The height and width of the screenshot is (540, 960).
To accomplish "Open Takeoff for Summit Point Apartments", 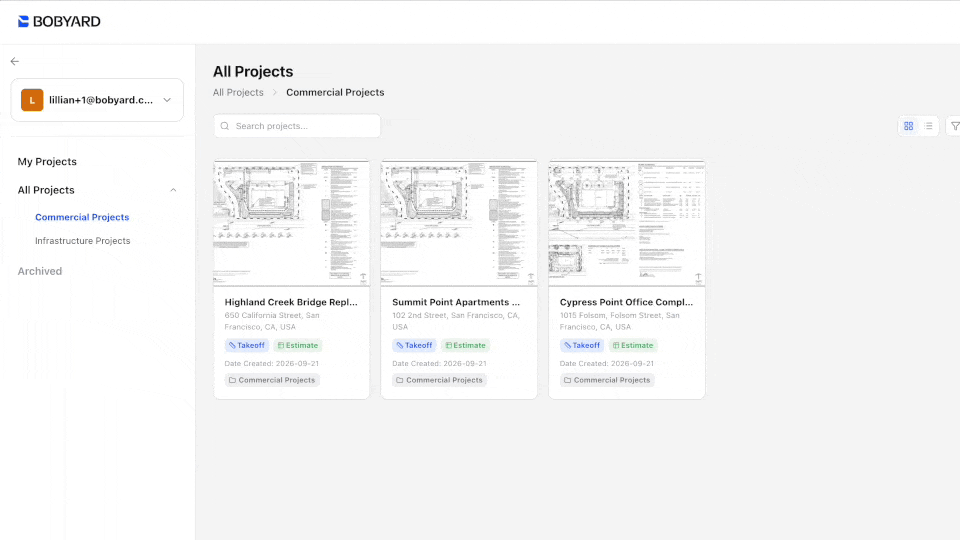I will coord(414,345).
